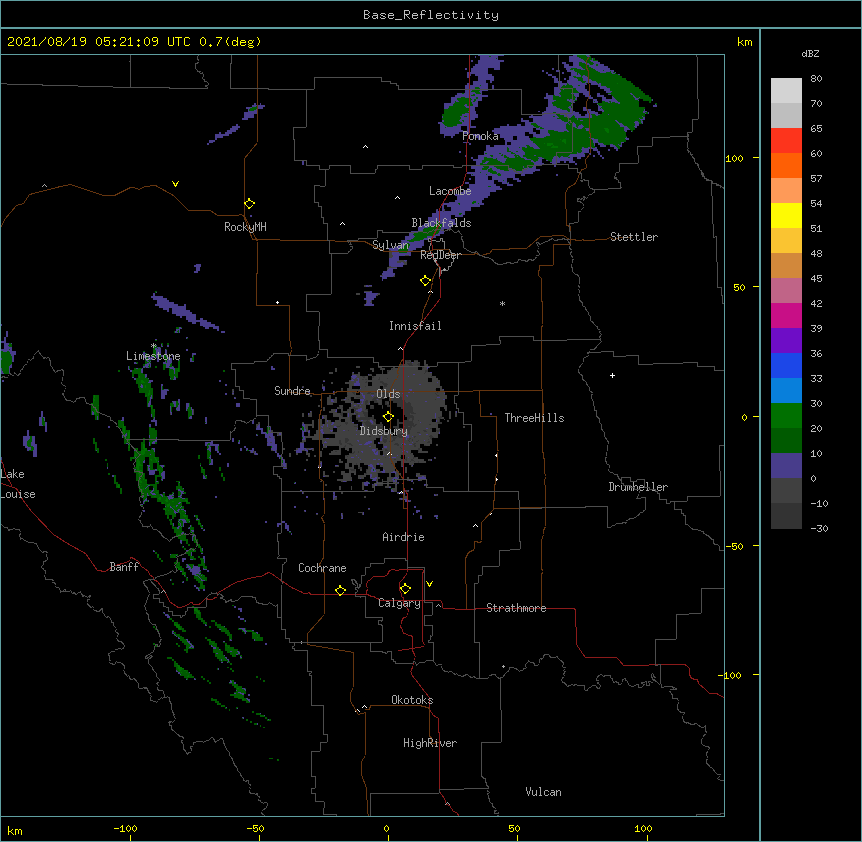Click the yellow V marker northwest of RockyMH
862x842 pixels.
[175, 184]
